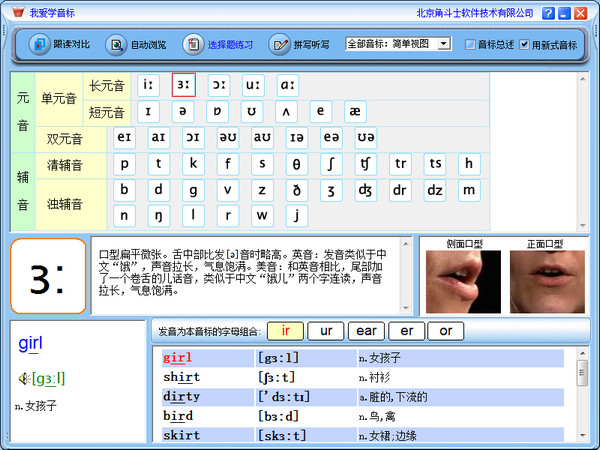Image resolution: width=600 pixels, height=450 pixels.
Task: Uncheck the 用新式音标 checkbox
Action: click(x=524, y=45)
